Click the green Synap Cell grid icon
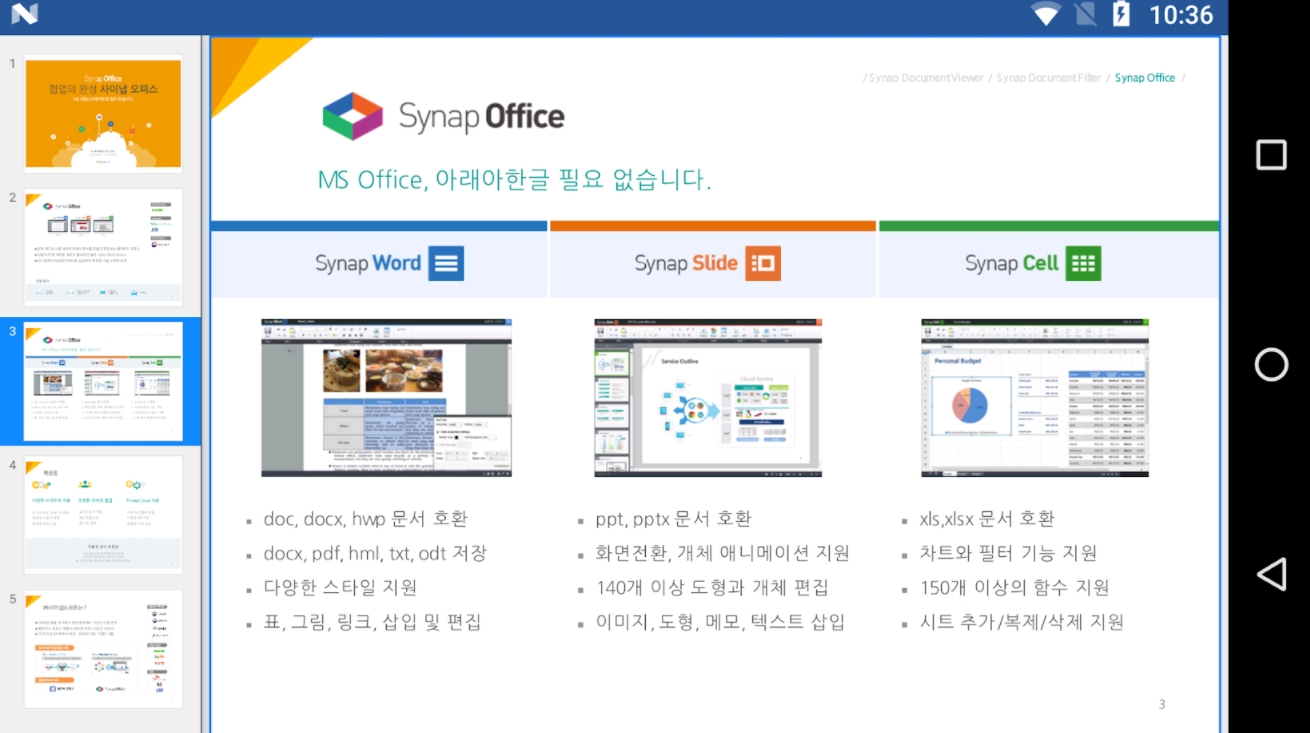 pyautogui.click(x=1083, y=264)
